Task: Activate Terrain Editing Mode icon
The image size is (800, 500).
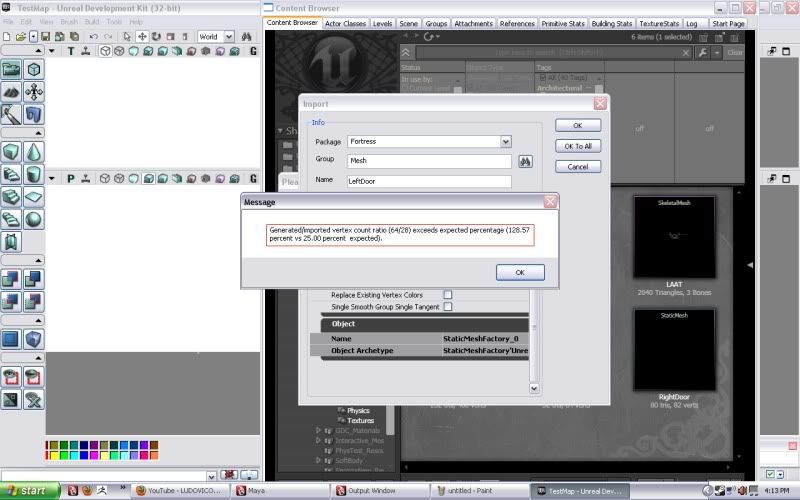Action: [11, 91]
